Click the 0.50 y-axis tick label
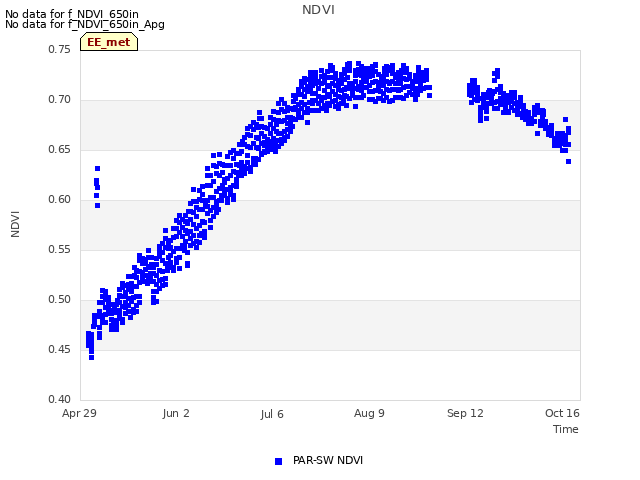Image resolution: width=640 pixels, height=480 pixels. point(60,300)
